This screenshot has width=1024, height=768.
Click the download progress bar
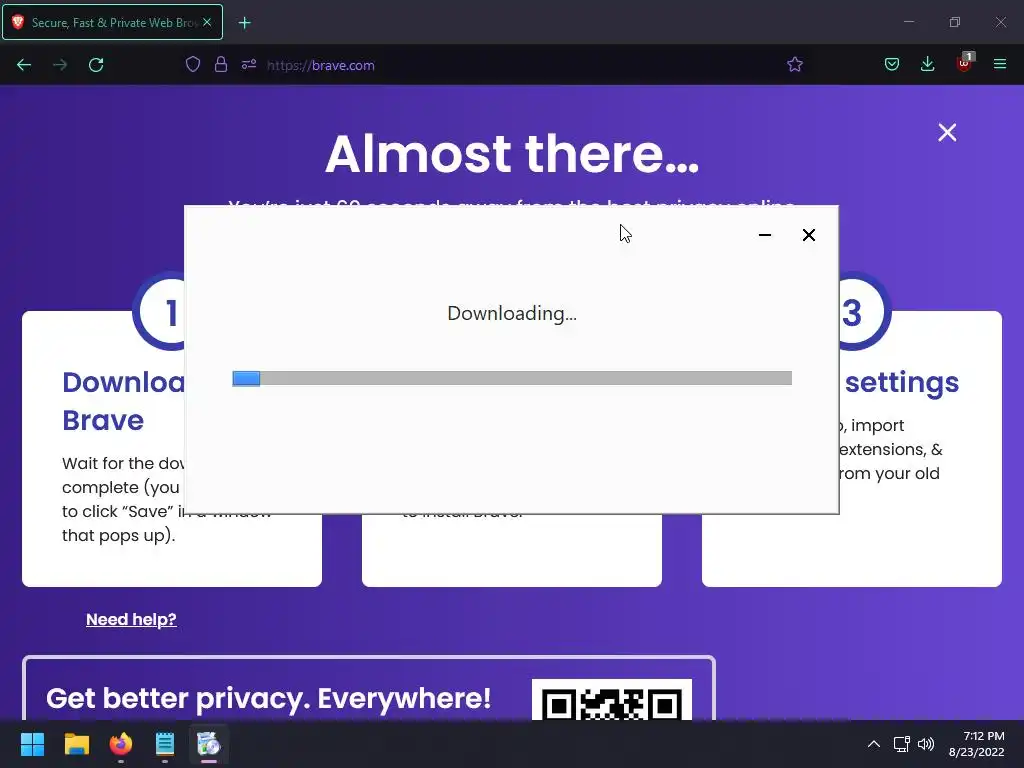512,378
